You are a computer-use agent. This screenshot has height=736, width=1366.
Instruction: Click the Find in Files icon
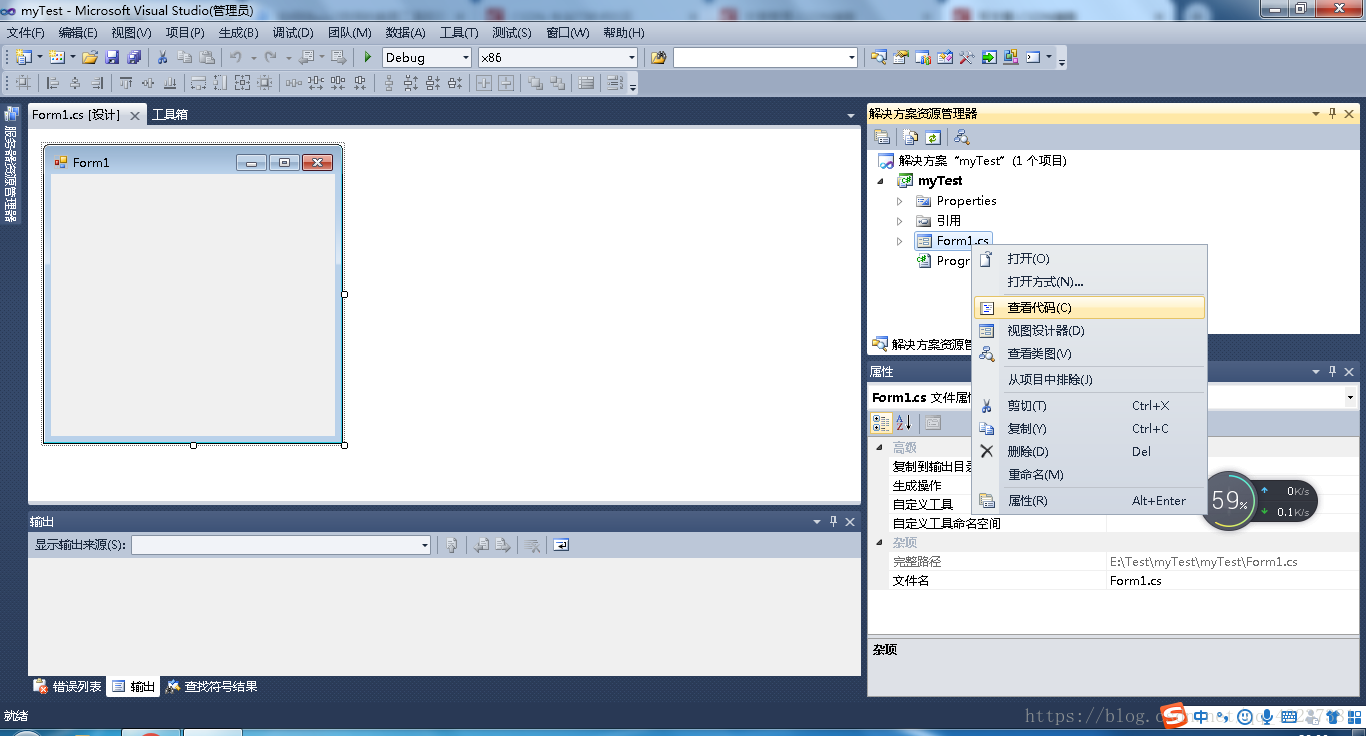click(x=658, y=57)
